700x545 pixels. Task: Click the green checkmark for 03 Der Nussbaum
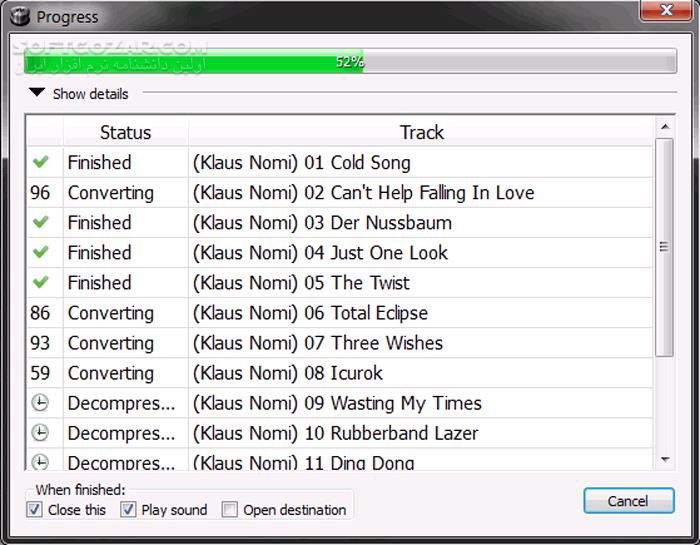point(41,222)
